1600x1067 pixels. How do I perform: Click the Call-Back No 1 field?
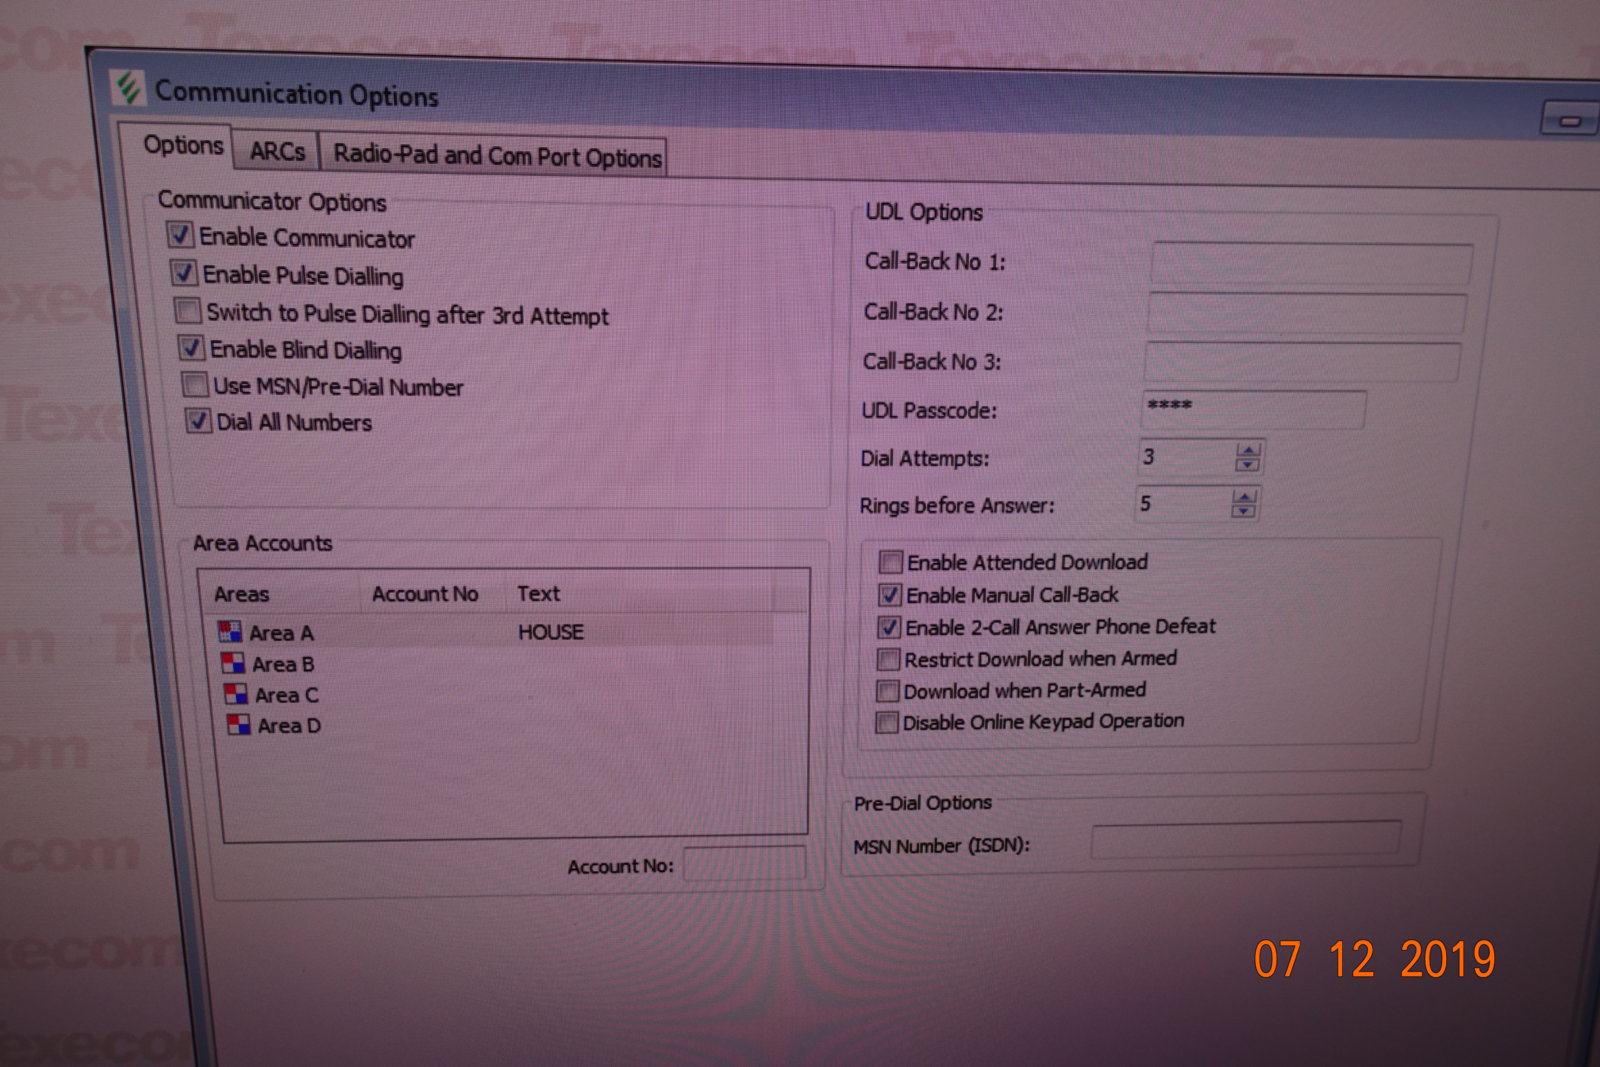1310,264
